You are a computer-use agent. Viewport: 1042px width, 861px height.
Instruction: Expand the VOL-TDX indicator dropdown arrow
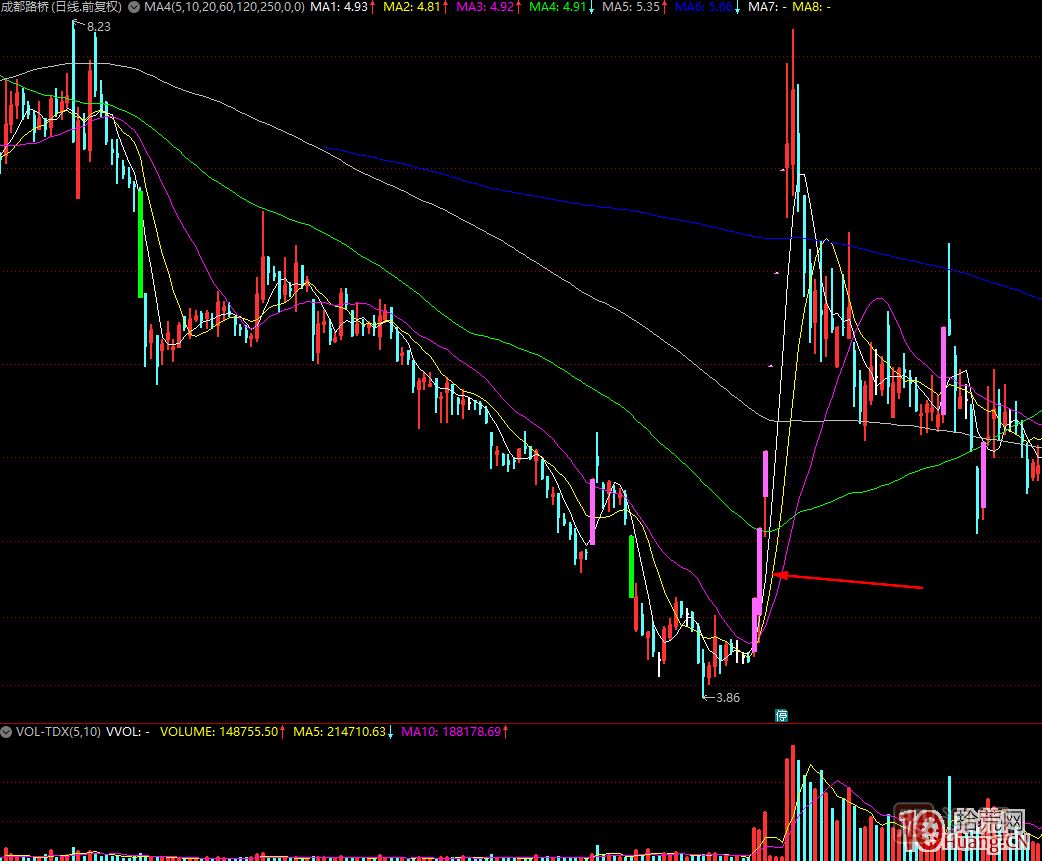point(8,731)
